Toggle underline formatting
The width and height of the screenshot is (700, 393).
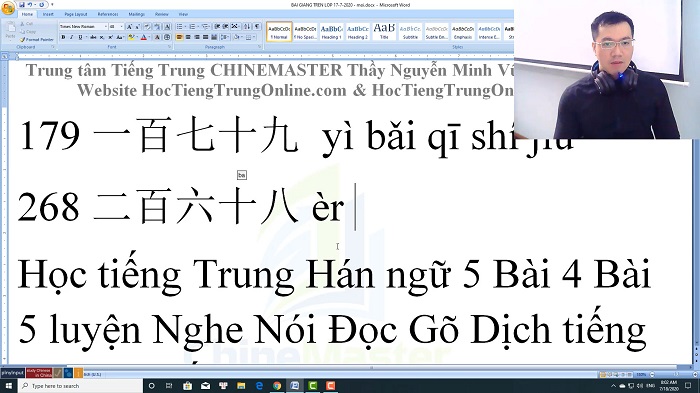[x=80, y=37]
